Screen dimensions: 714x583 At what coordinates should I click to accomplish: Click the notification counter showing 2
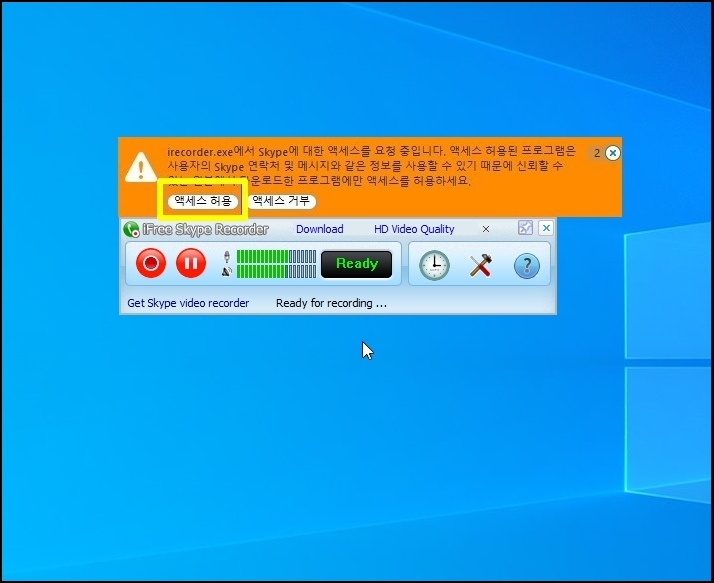coord(597,153)
